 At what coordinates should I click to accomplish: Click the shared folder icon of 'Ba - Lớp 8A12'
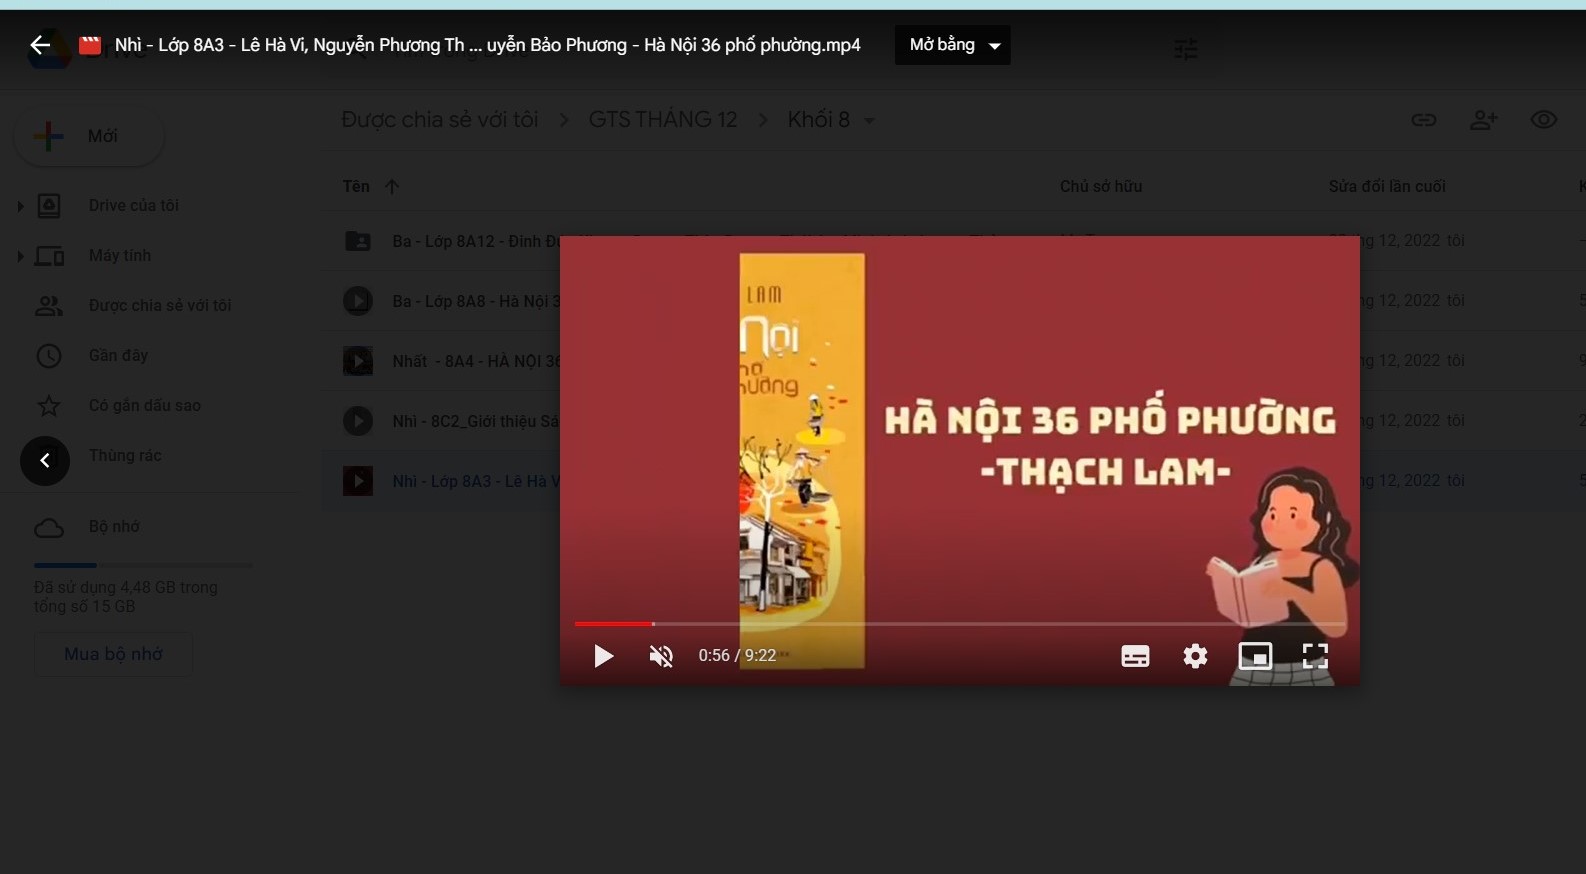click(x=358, y=241)
